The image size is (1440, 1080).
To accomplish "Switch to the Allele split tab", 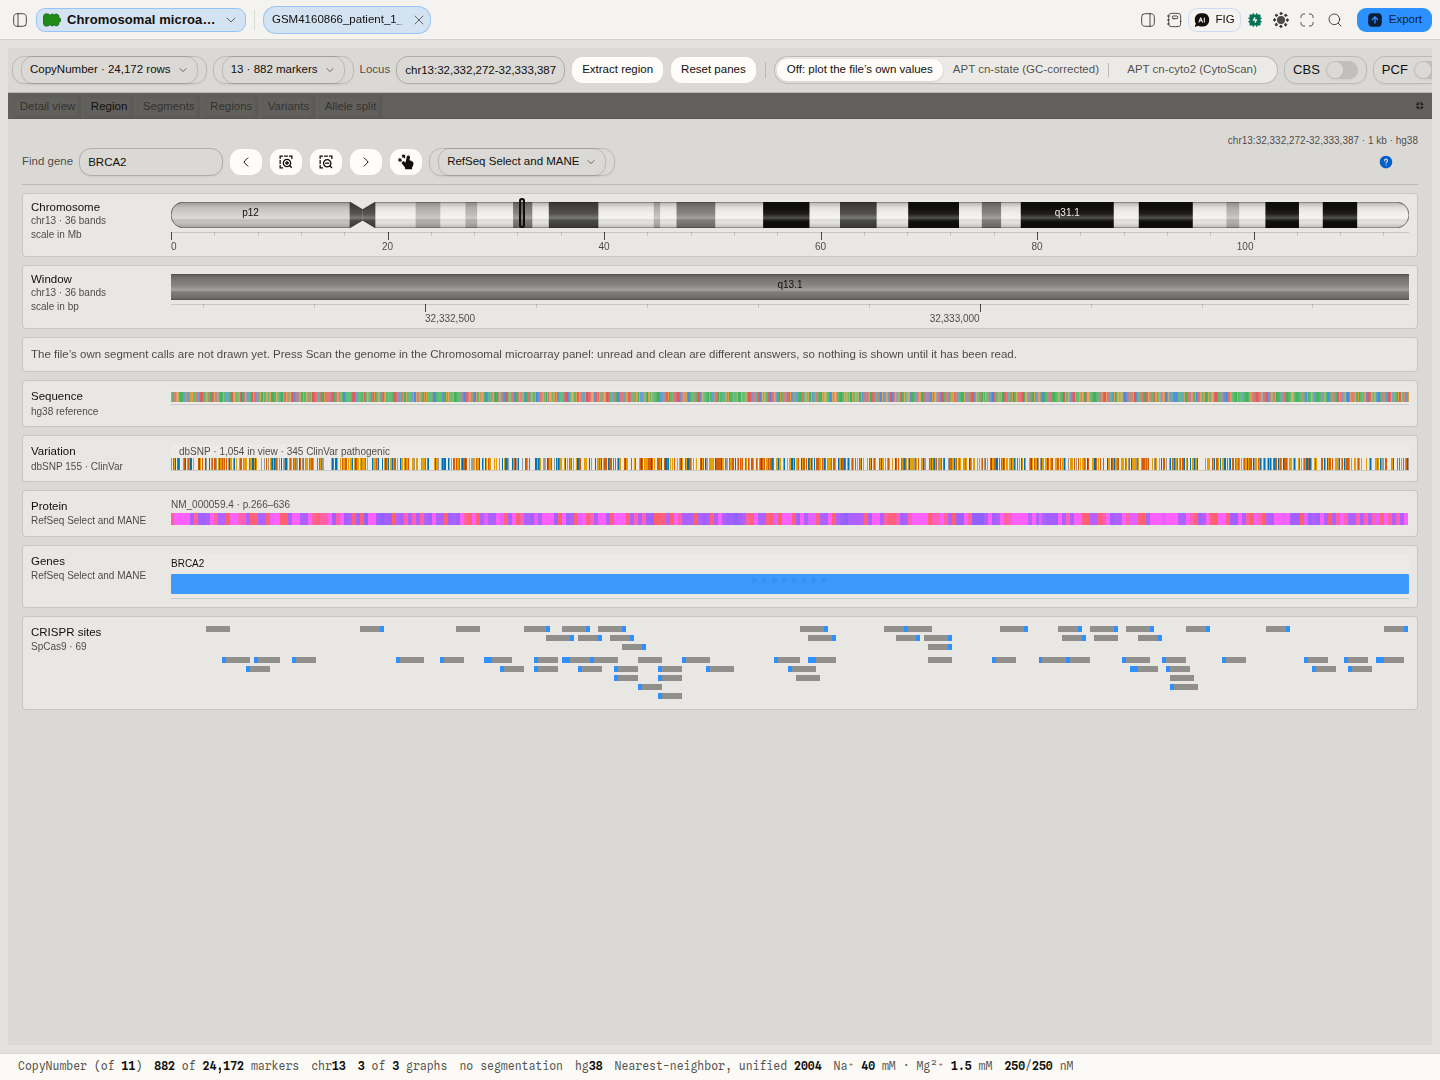I will (x=350, y=106).
